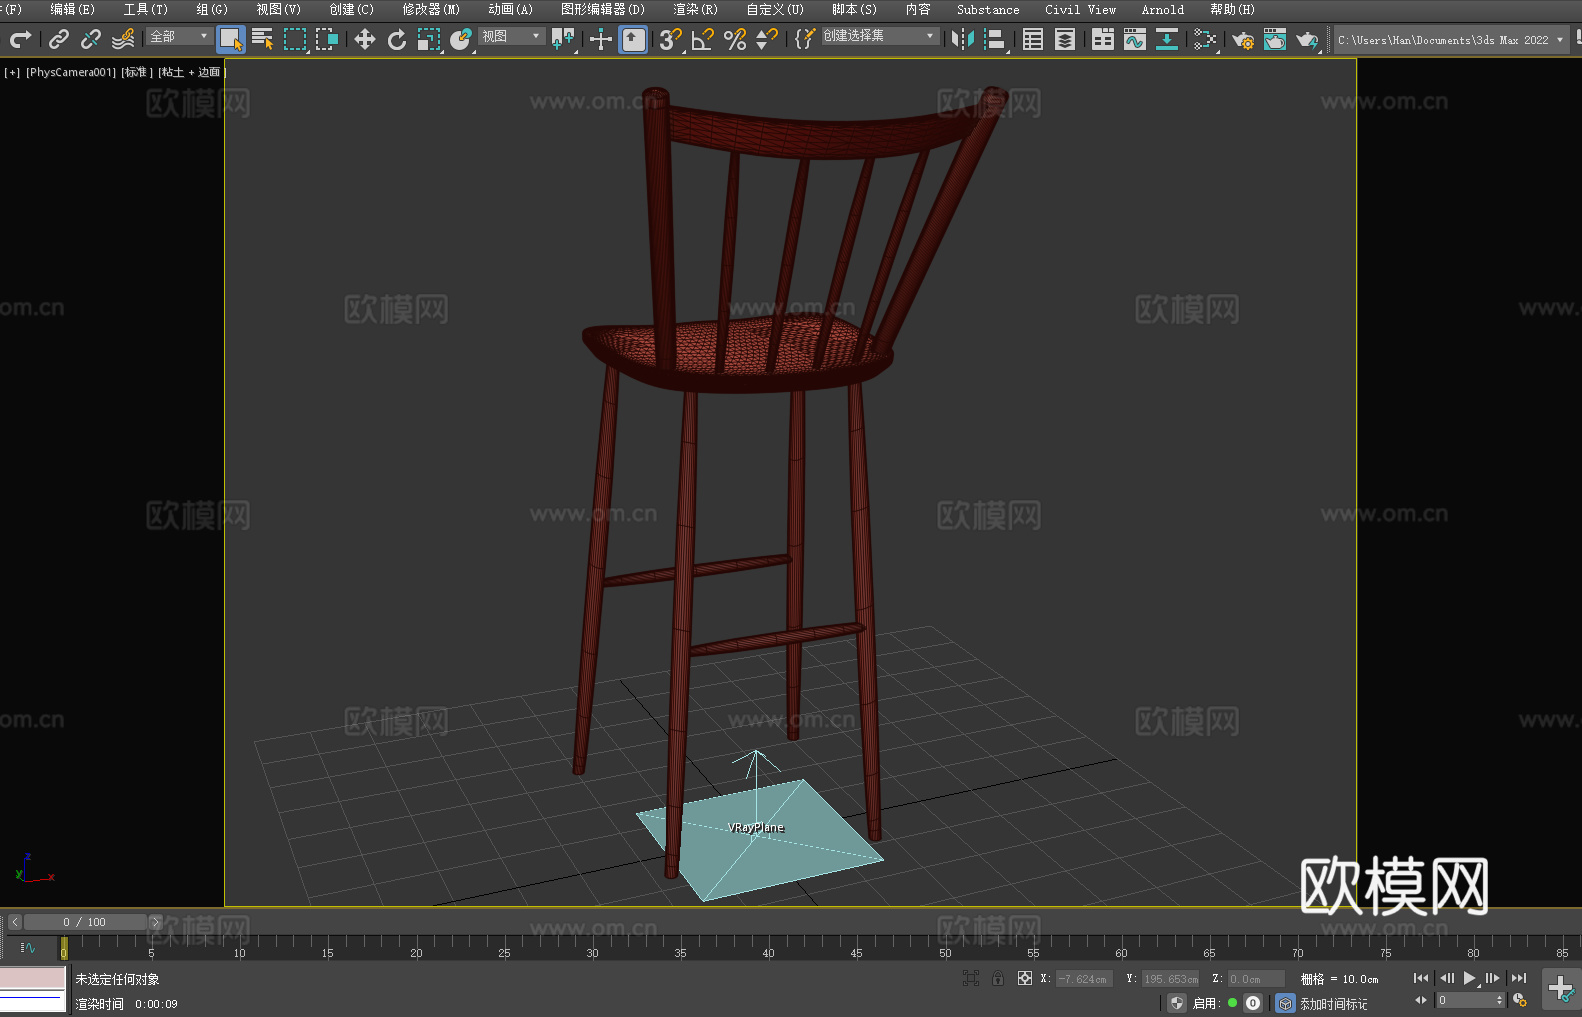Click the Render Production teapot
This screenshot has width=1582, height=1017.
pos(1307,39)
